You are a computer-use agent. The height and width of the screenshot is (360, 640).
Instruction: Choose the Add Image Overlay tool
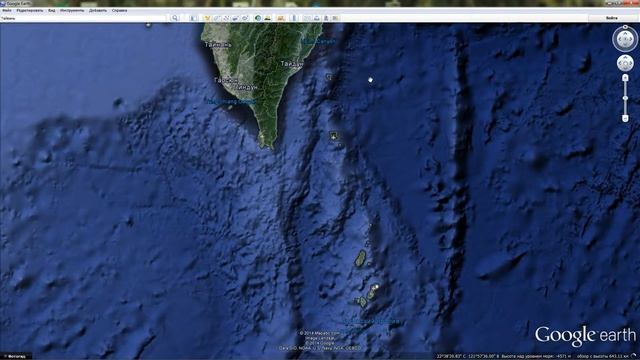pos(236,18)
